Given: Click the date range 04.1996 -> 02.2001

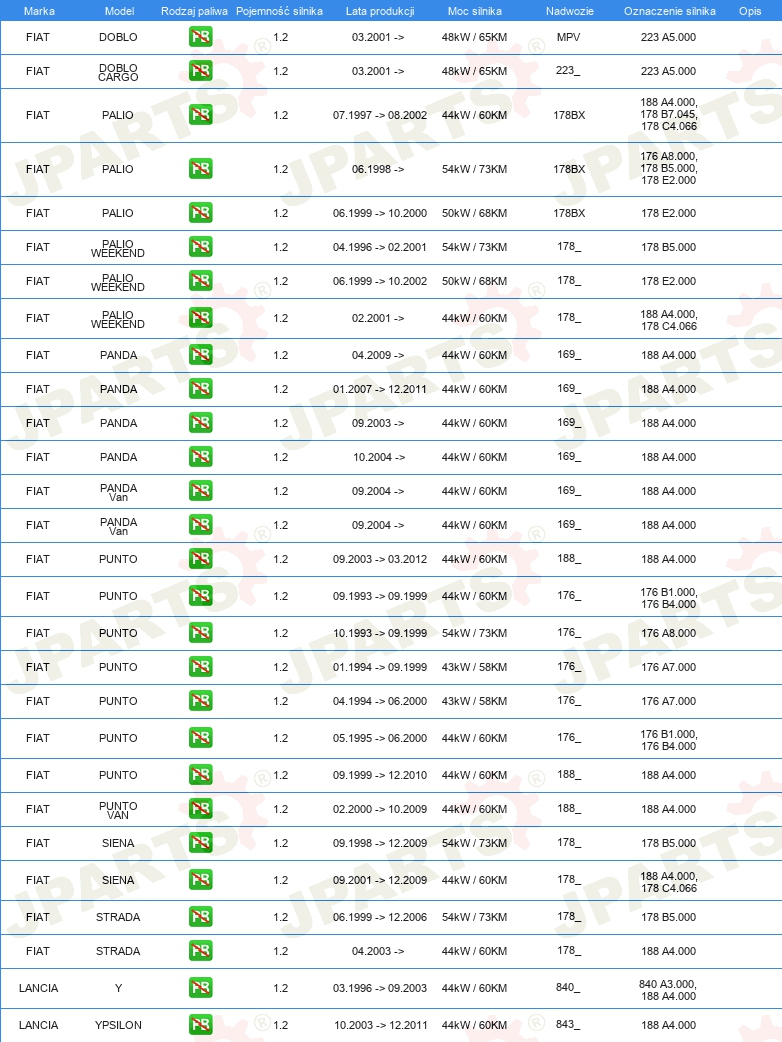Looking at the screenshot, I should (x=380, y=247).
